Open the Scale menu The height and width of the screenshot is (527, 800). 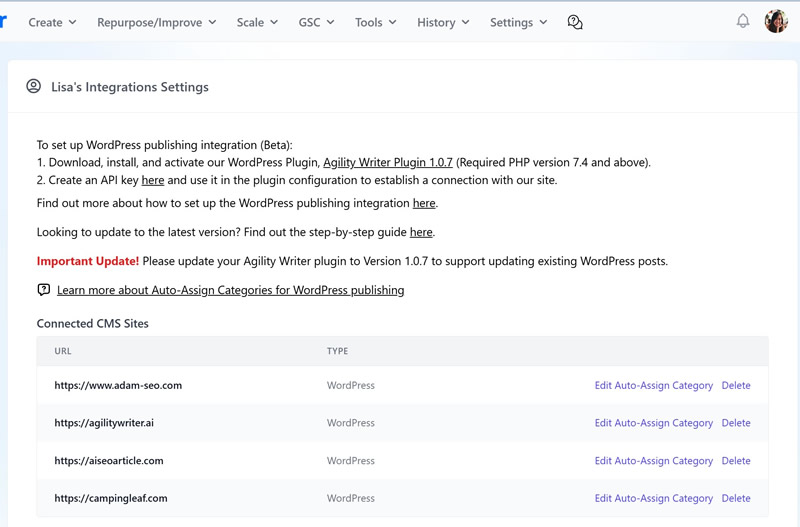[257, 22]
